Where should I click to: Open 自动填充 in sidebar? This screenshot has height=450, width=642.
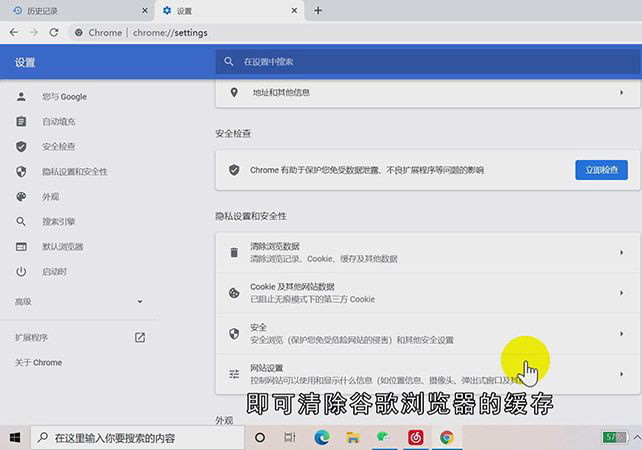pyautogui.click(x=59, y=122)
